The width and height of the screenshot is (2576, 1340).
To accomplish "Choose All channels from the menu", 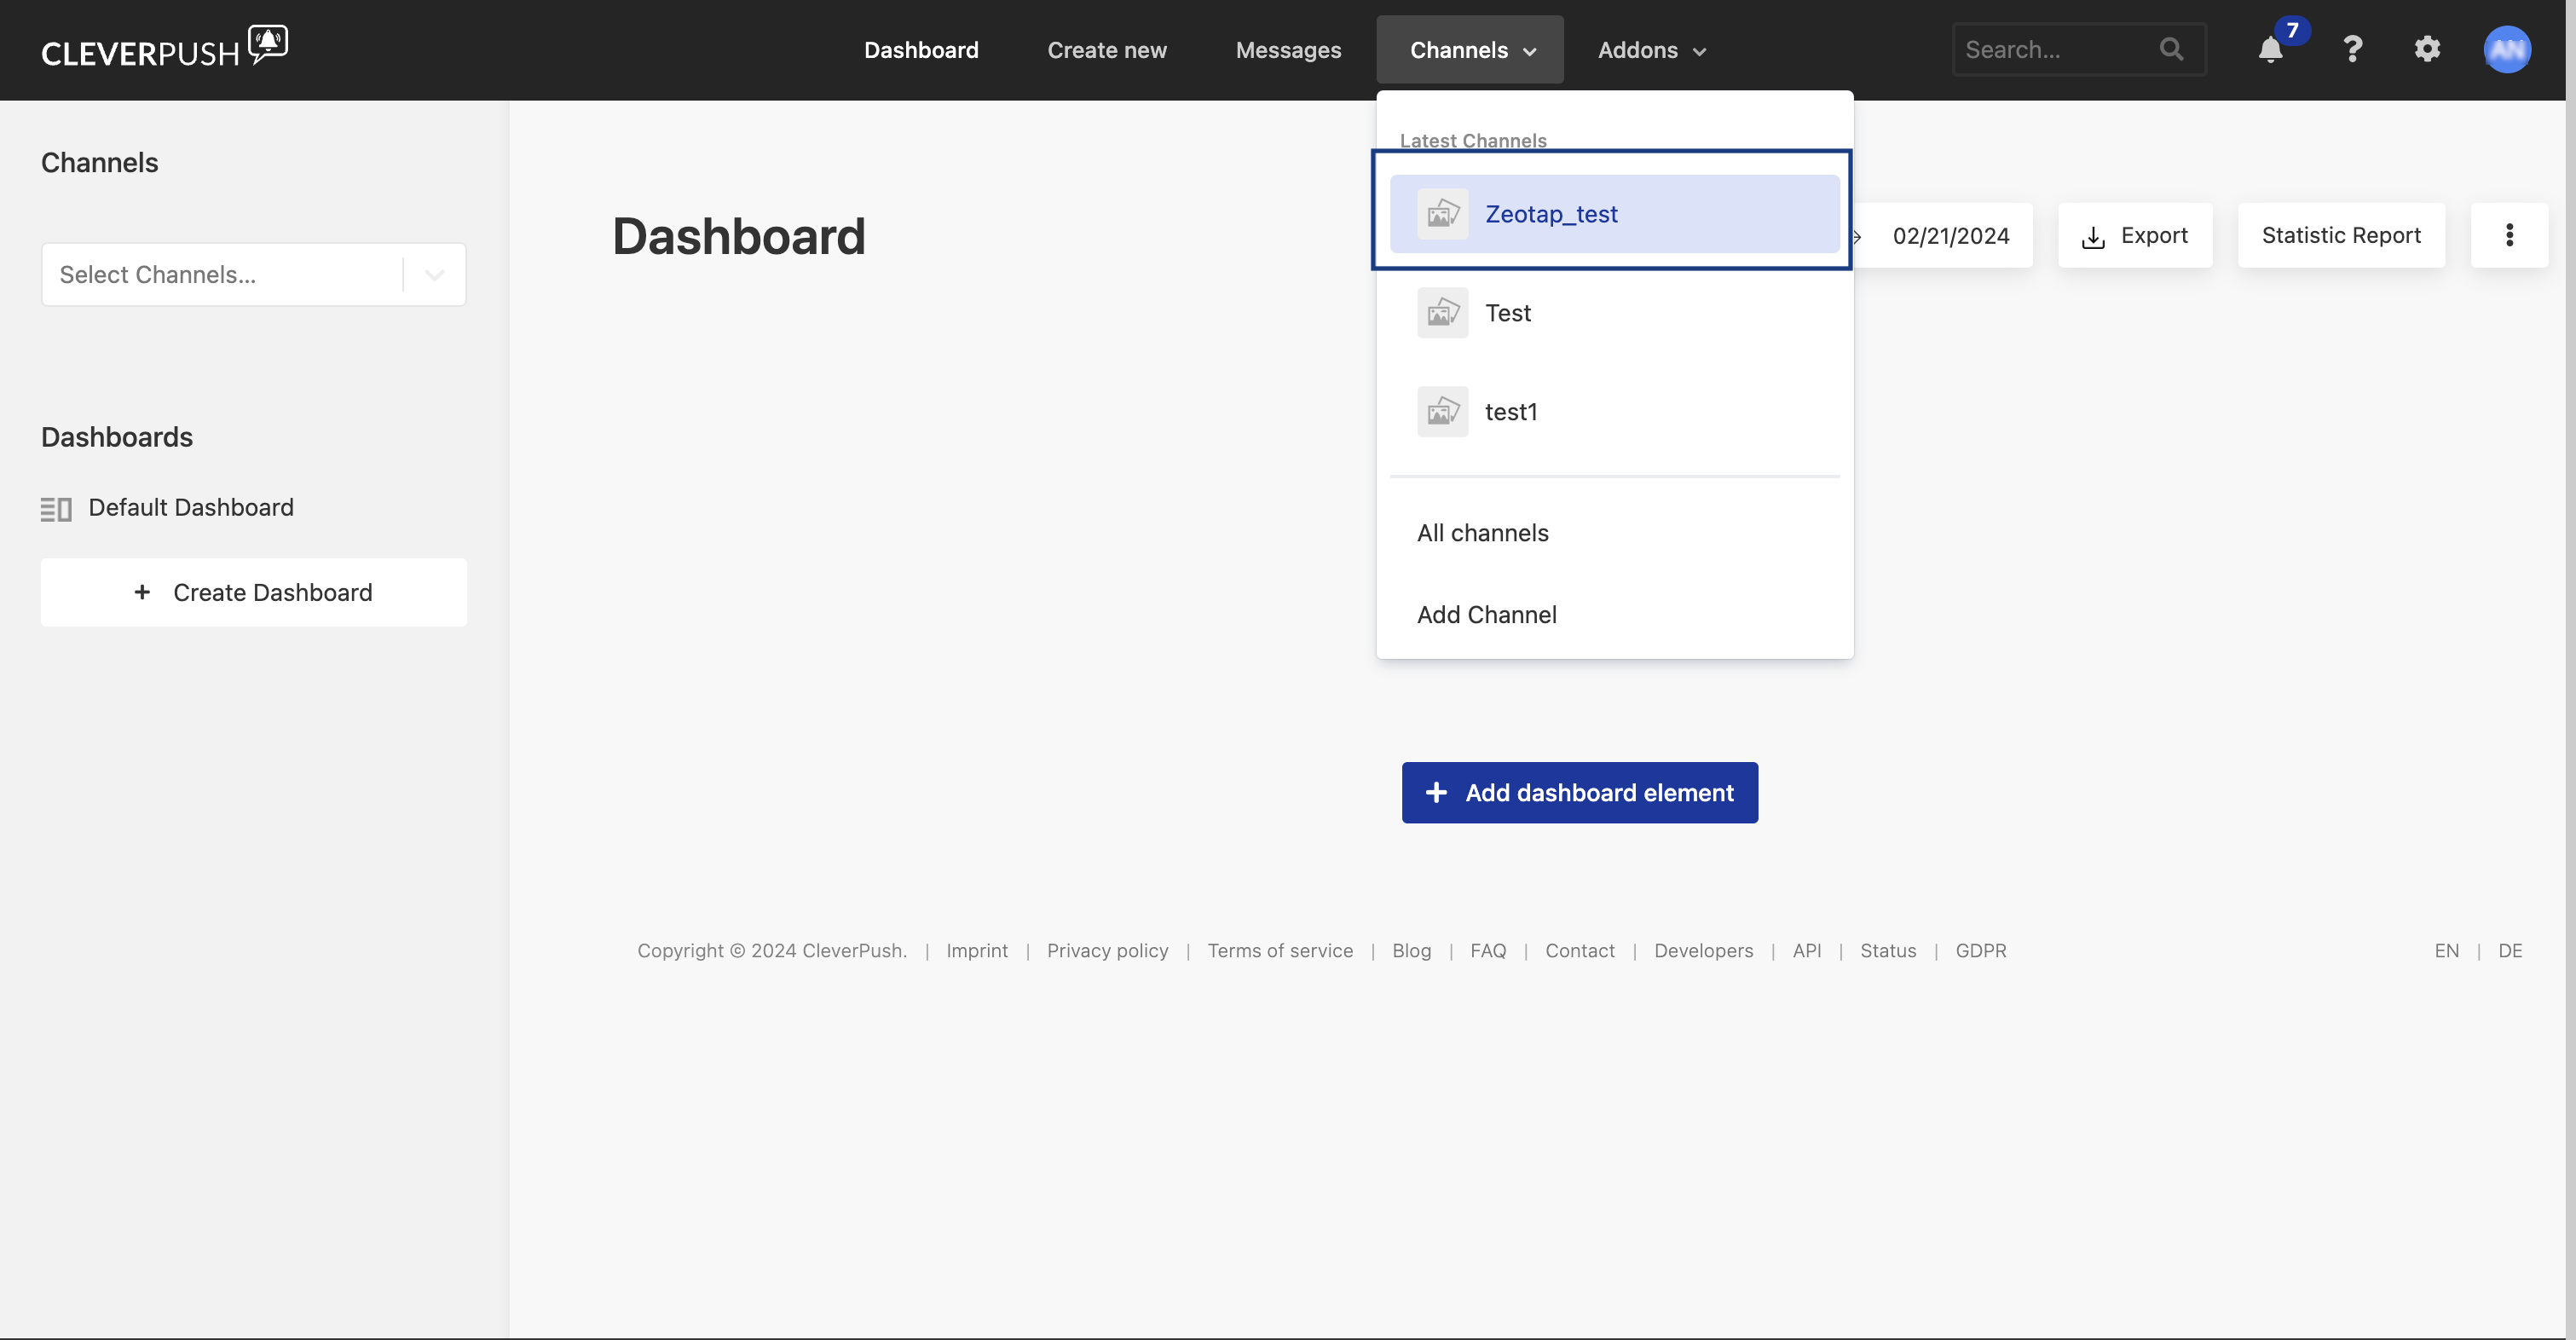I will point(1482,533).
